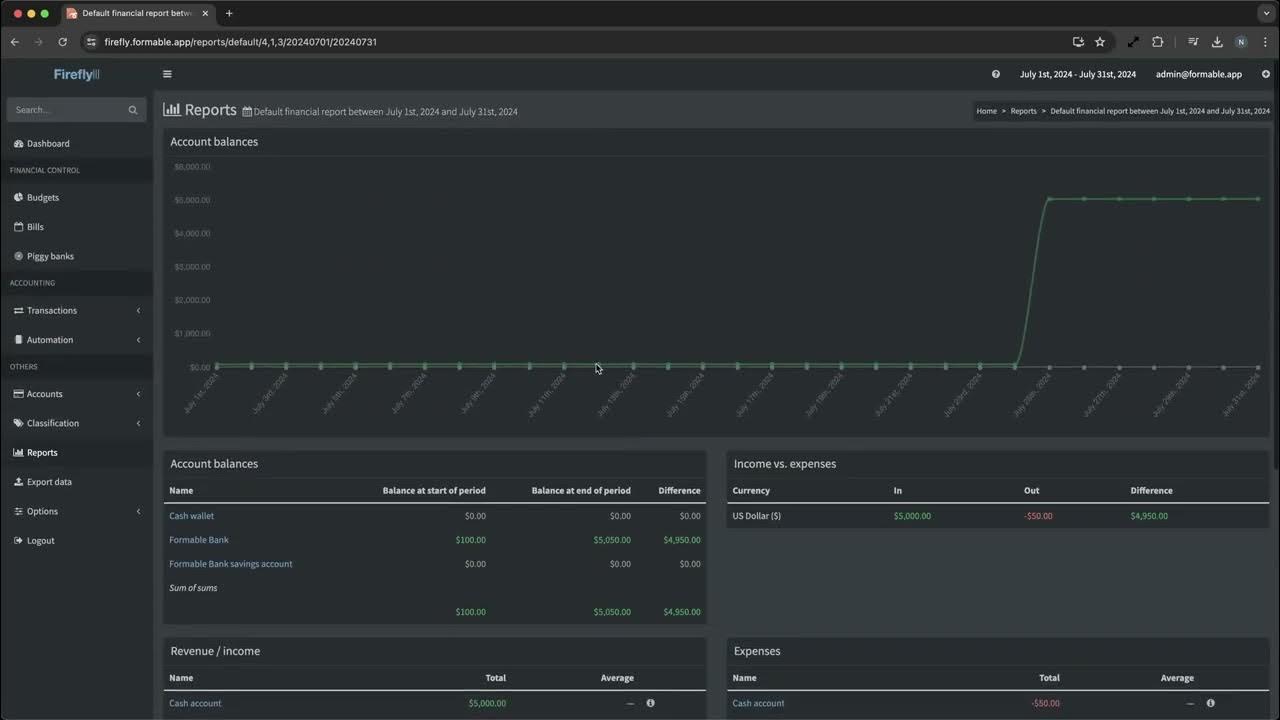Image resolution: width=1280 pixels, height=720 pixels.
Task: Open Budgets from the sidebar
Action: point(43,198)
